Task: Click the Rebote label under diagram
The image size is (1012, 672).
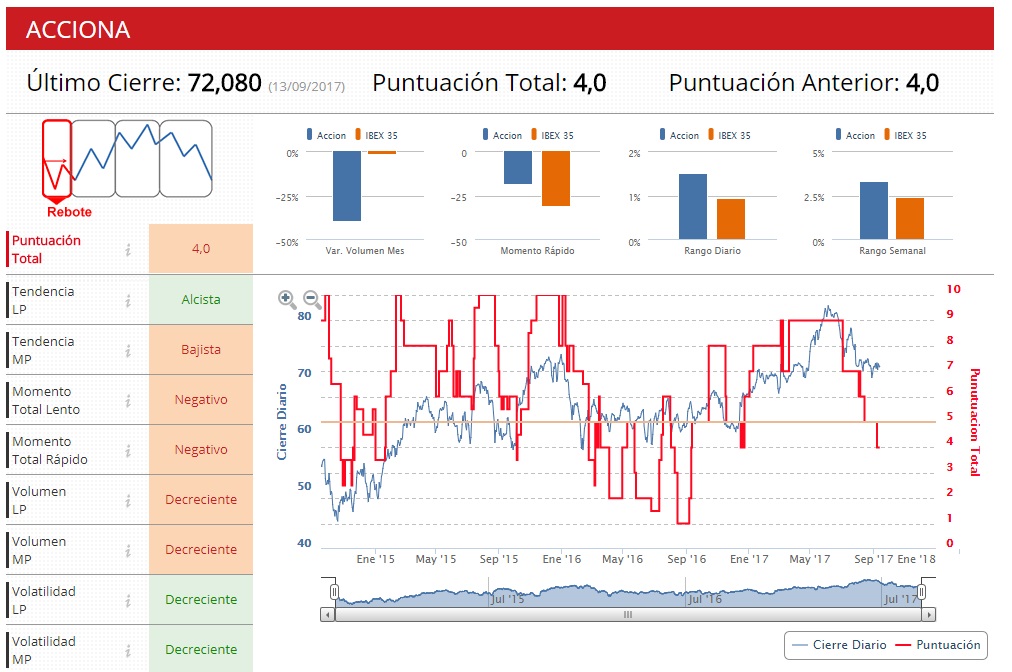Action: click(x=69, y=212)
